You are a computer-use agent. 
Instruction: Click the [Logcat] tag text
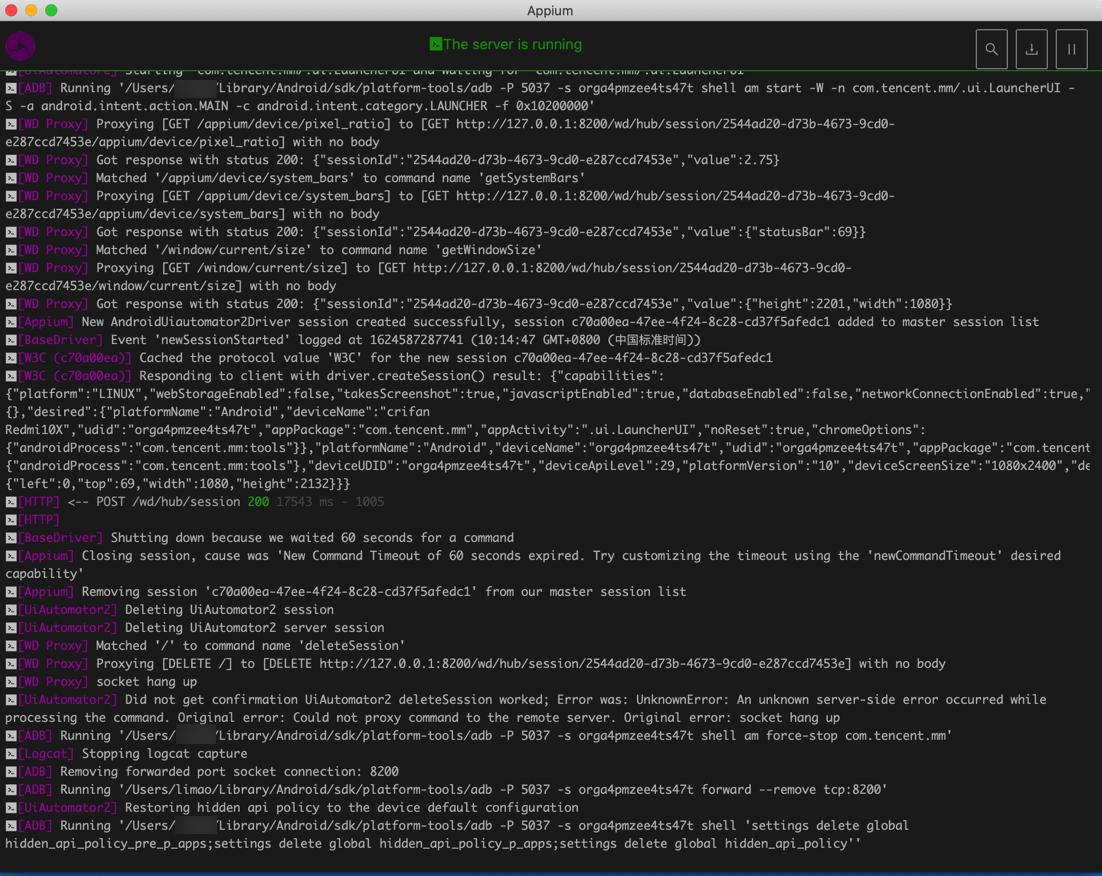pos(46,754)
